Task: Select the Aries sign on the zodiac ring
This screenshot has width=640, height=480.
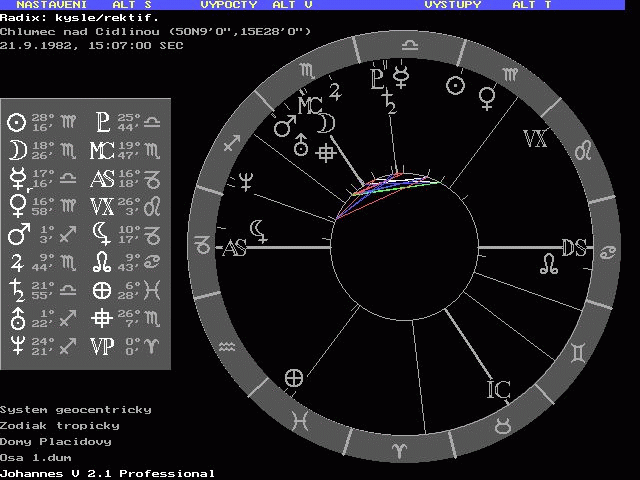Action: (400, 452)
